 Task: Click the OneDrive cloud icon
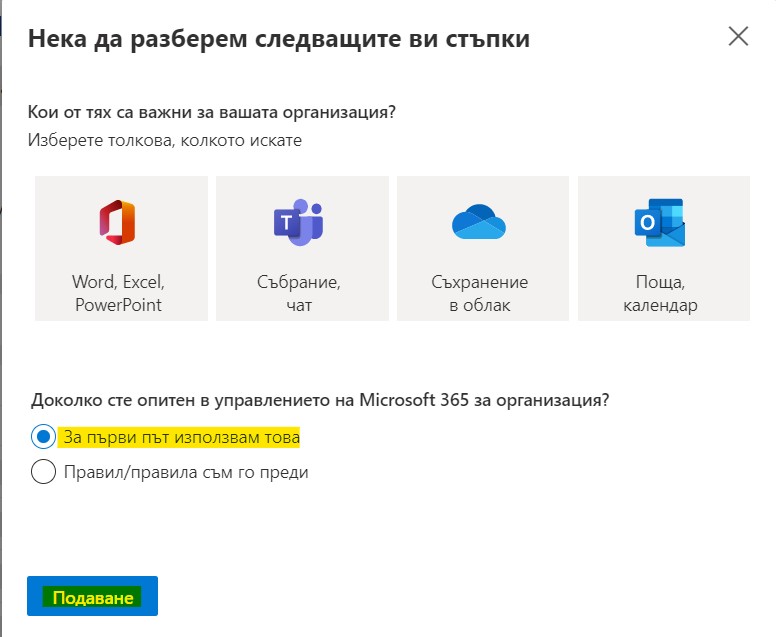480,222
